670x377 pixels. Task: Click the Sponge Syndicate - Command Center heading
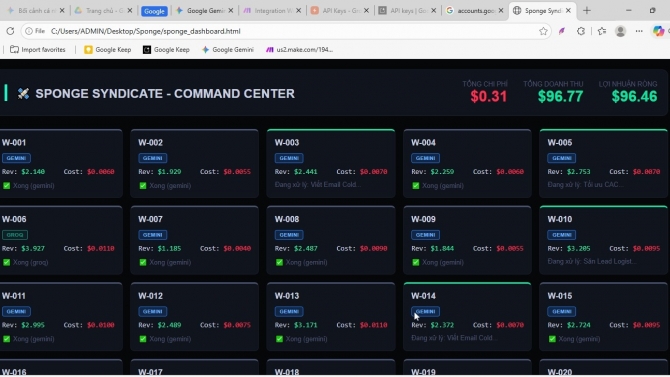click(x=165, y=94)
